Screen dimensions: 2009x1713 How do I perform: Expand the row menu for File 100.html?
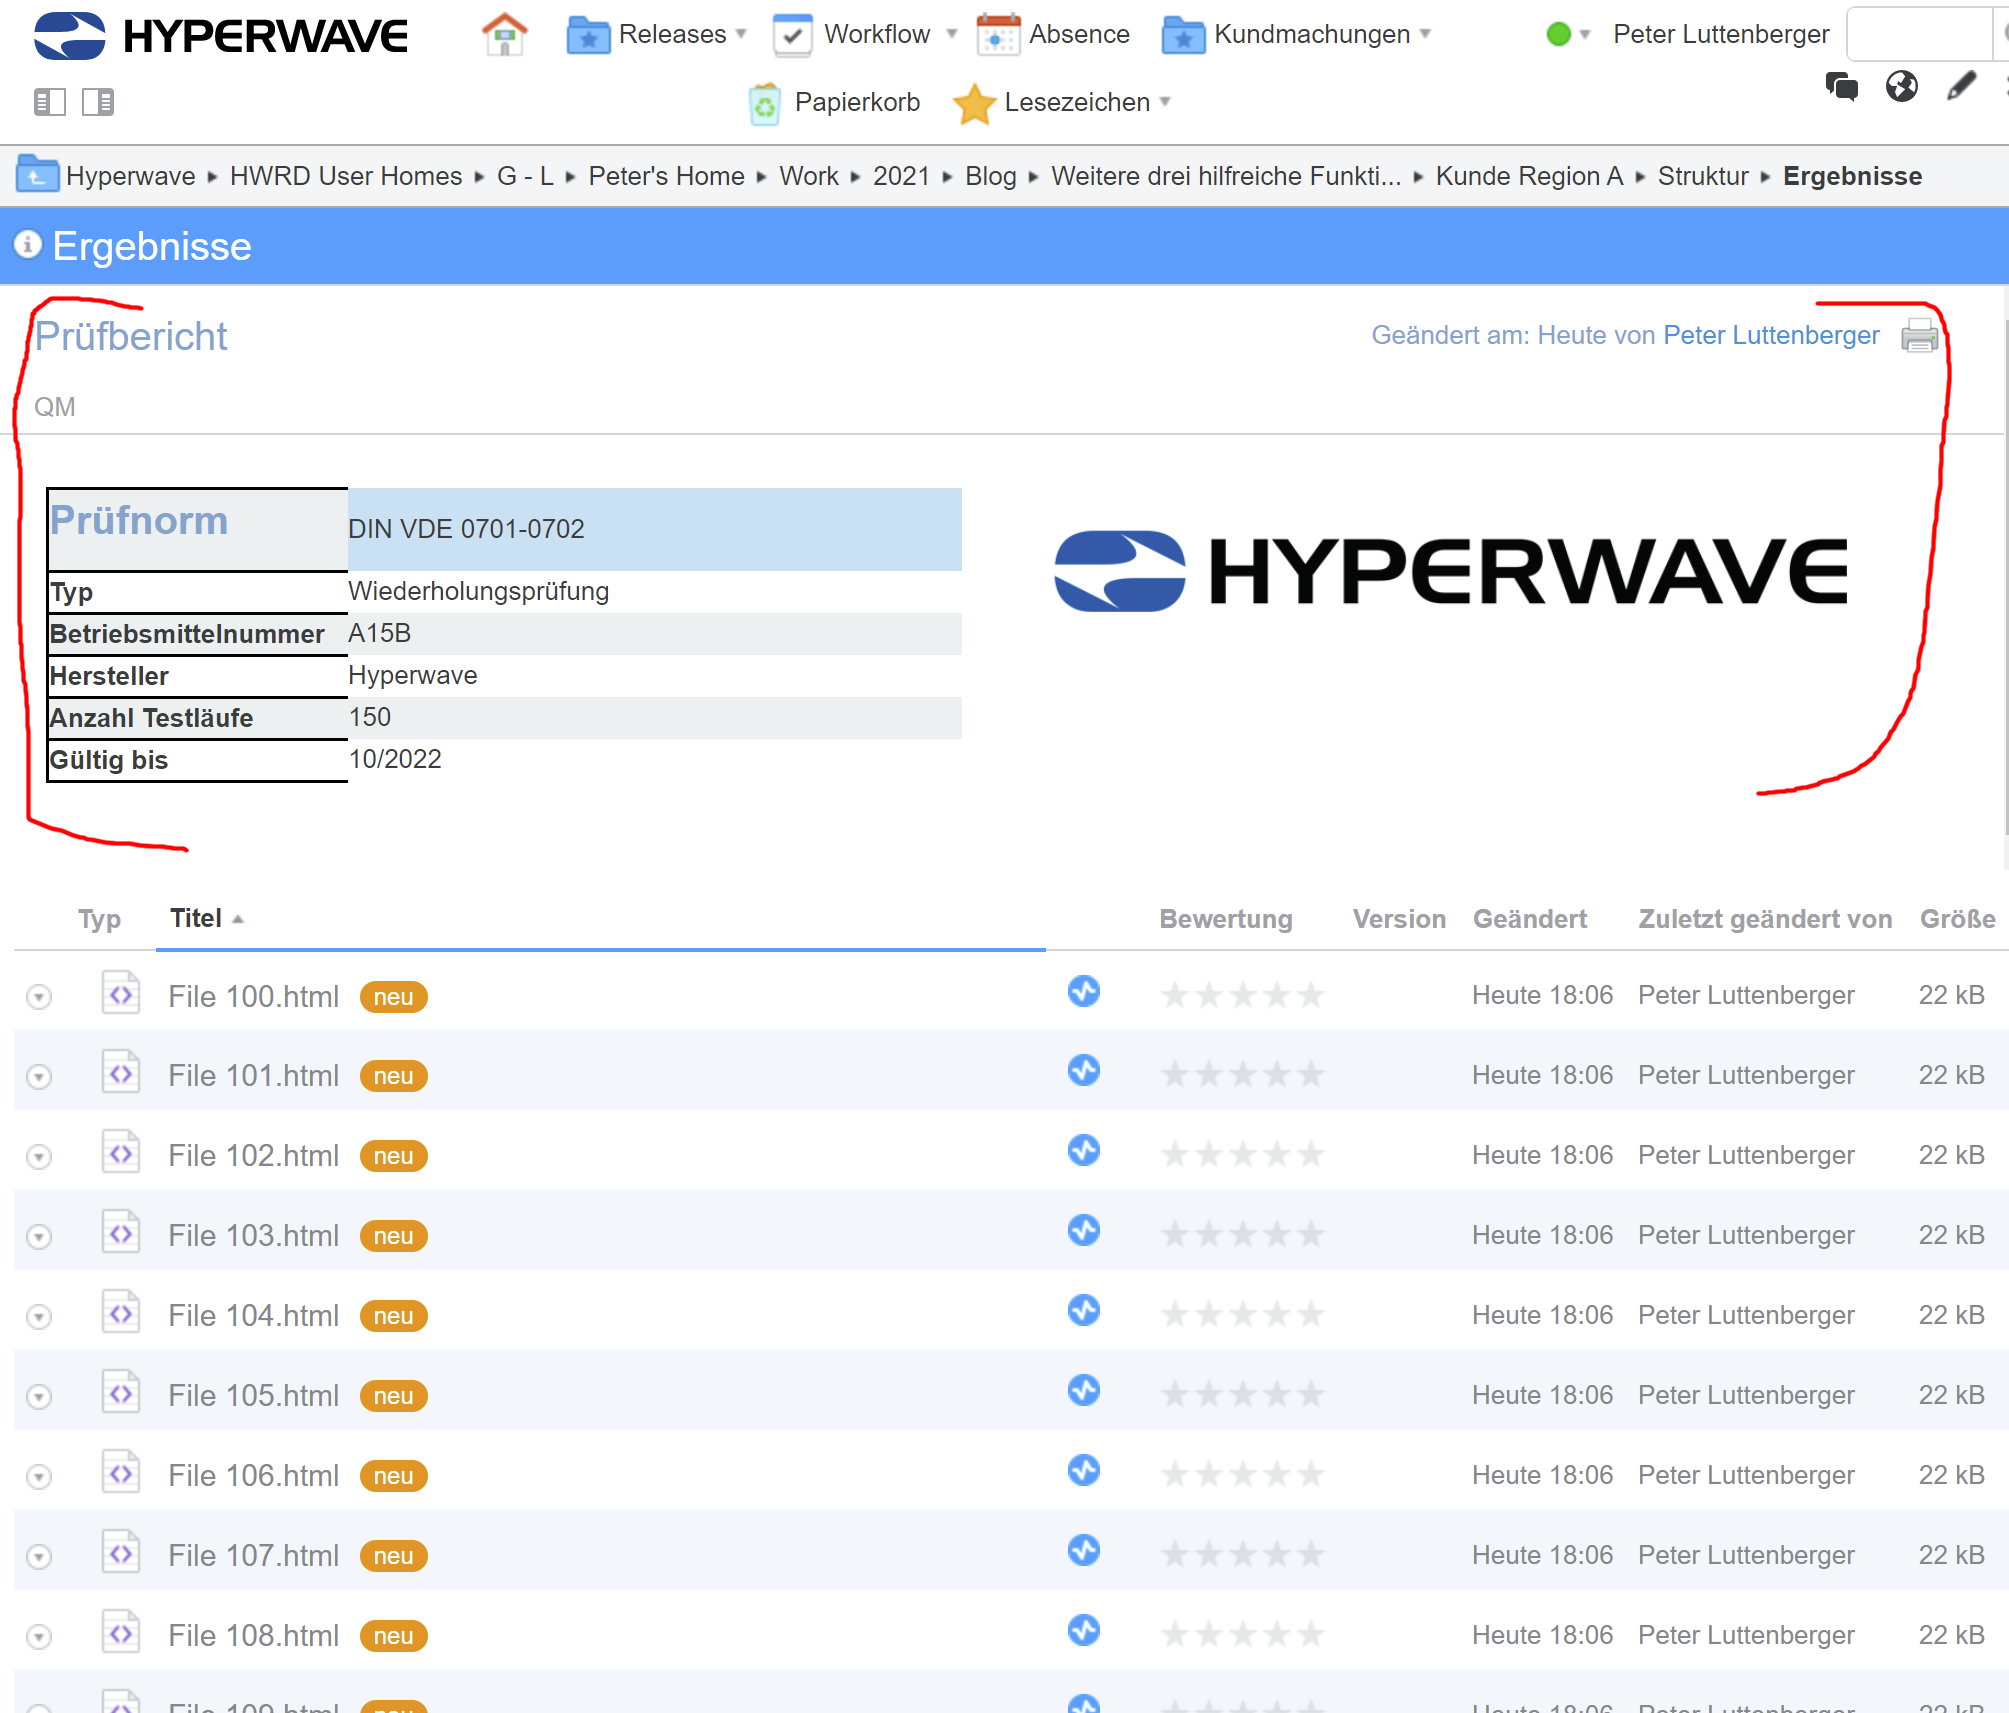coord(39,997)
